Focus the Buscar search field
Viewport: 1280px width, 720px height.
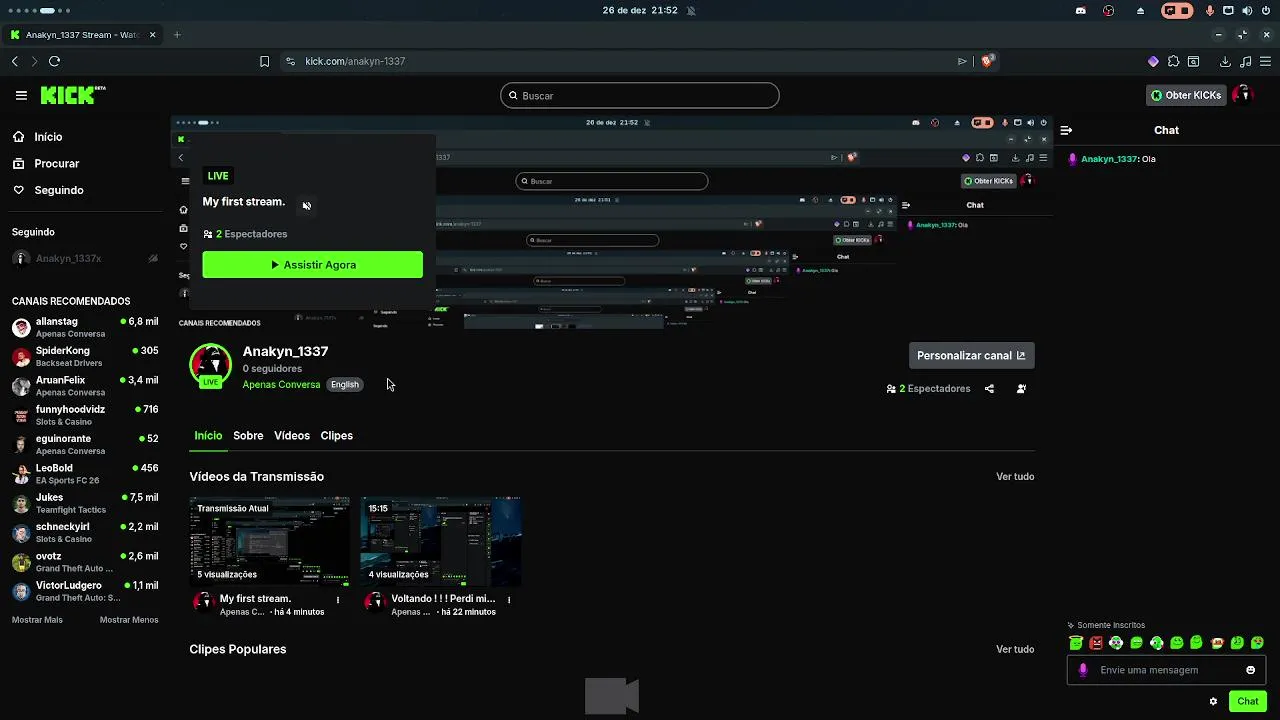tap(640, 96)
